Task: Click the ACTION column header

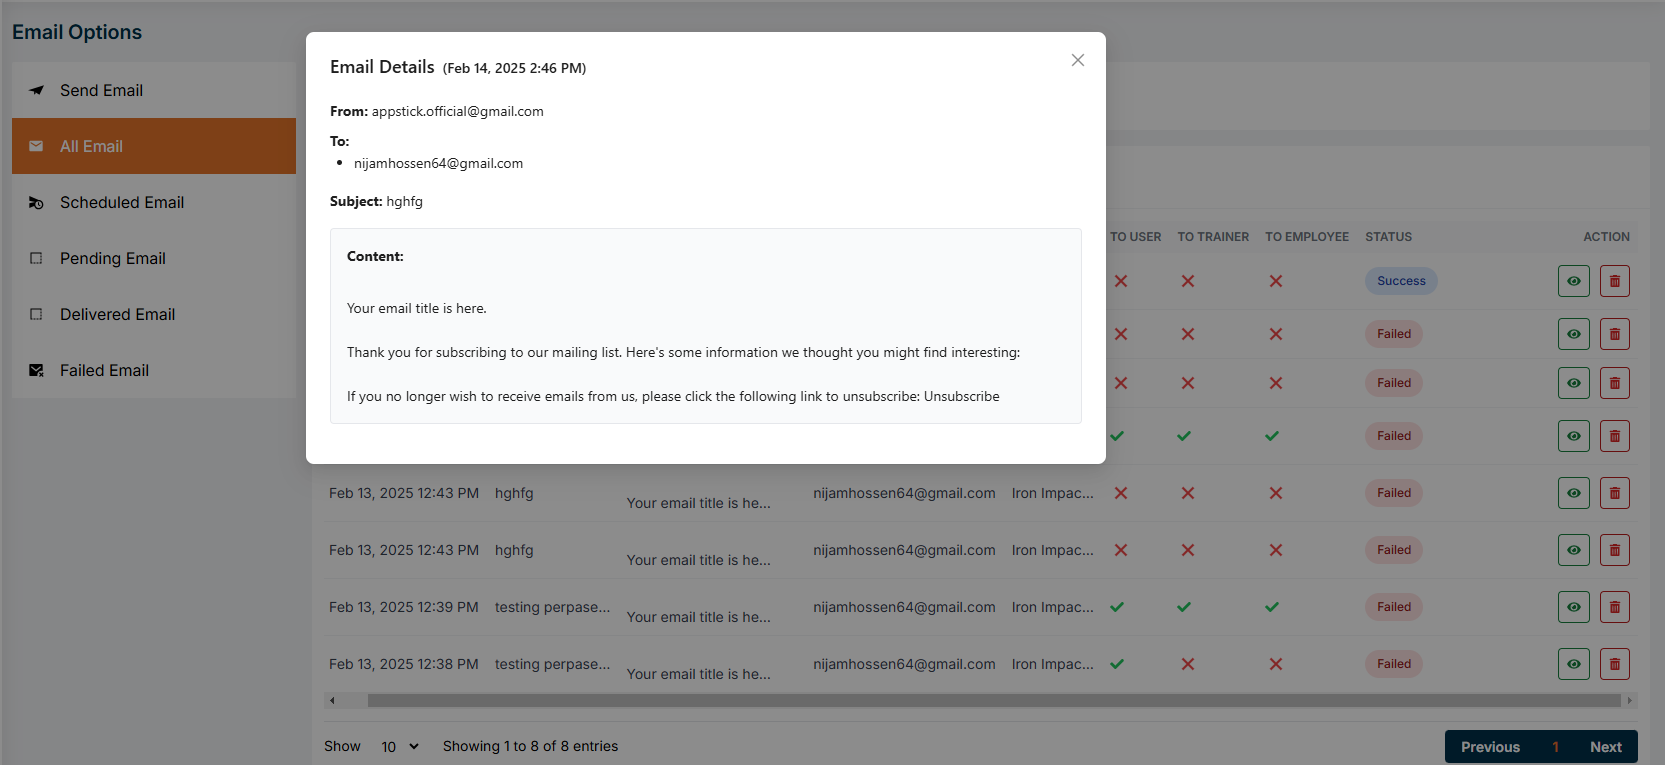Action: pyautogui.click(x=1606, y=237)
